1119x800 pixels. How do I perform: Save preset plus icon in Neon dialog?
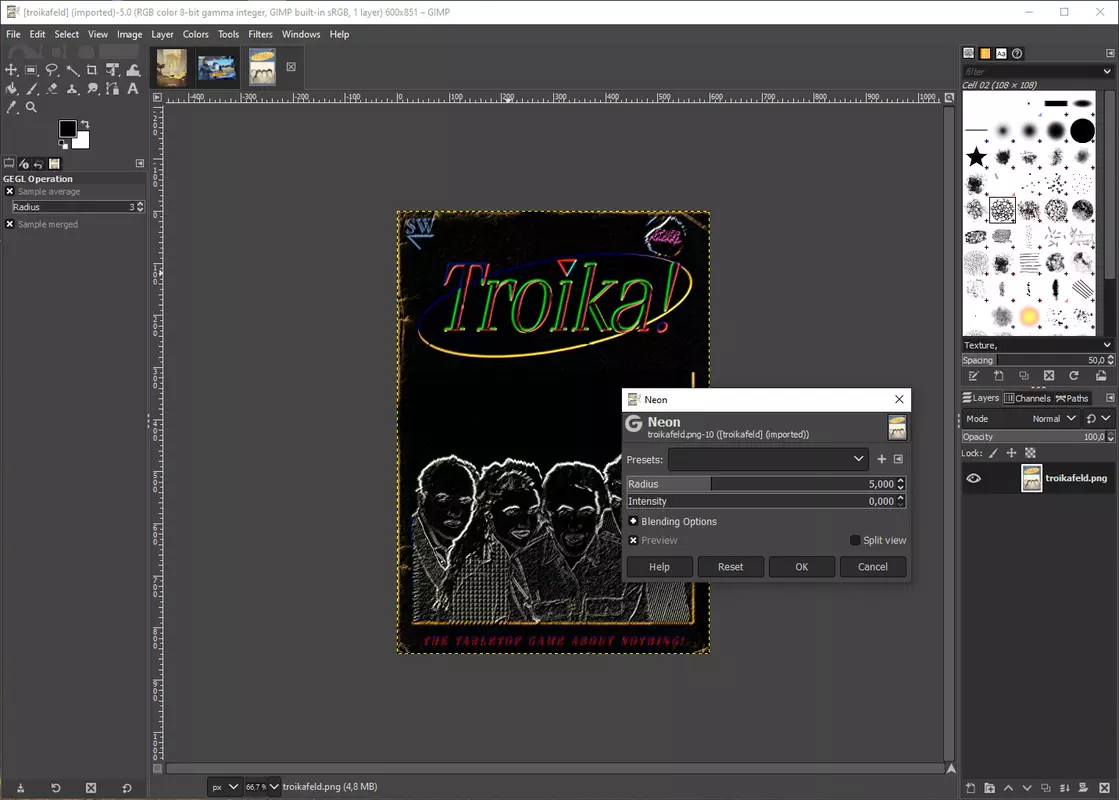[x=881, y=459]
